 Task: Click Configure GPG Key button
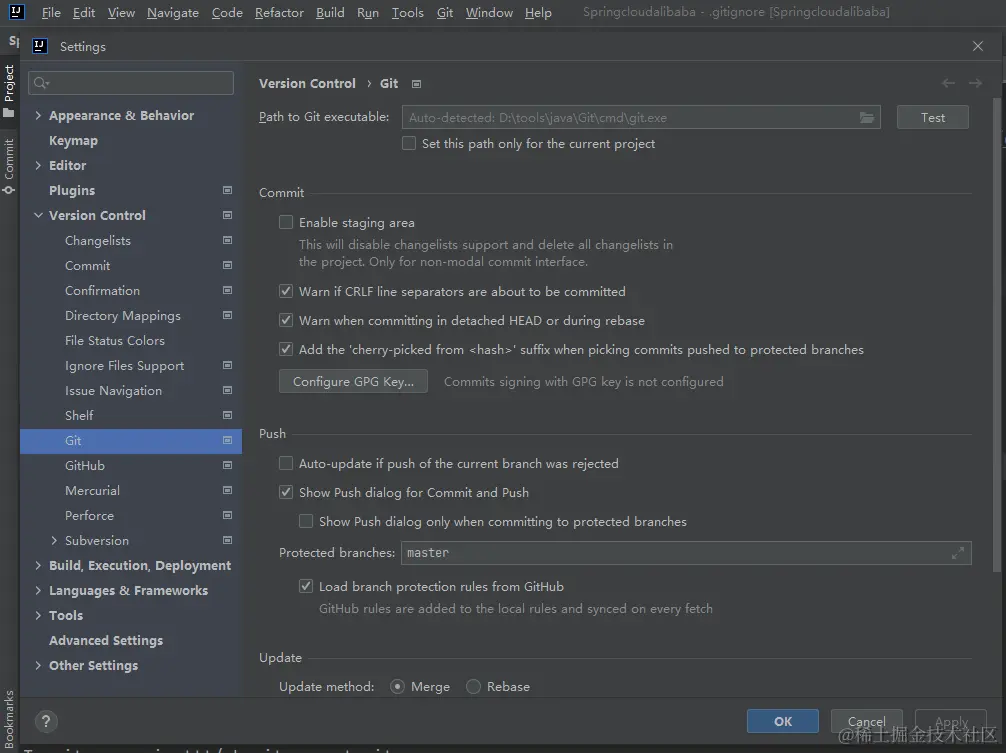coord(353,382)
